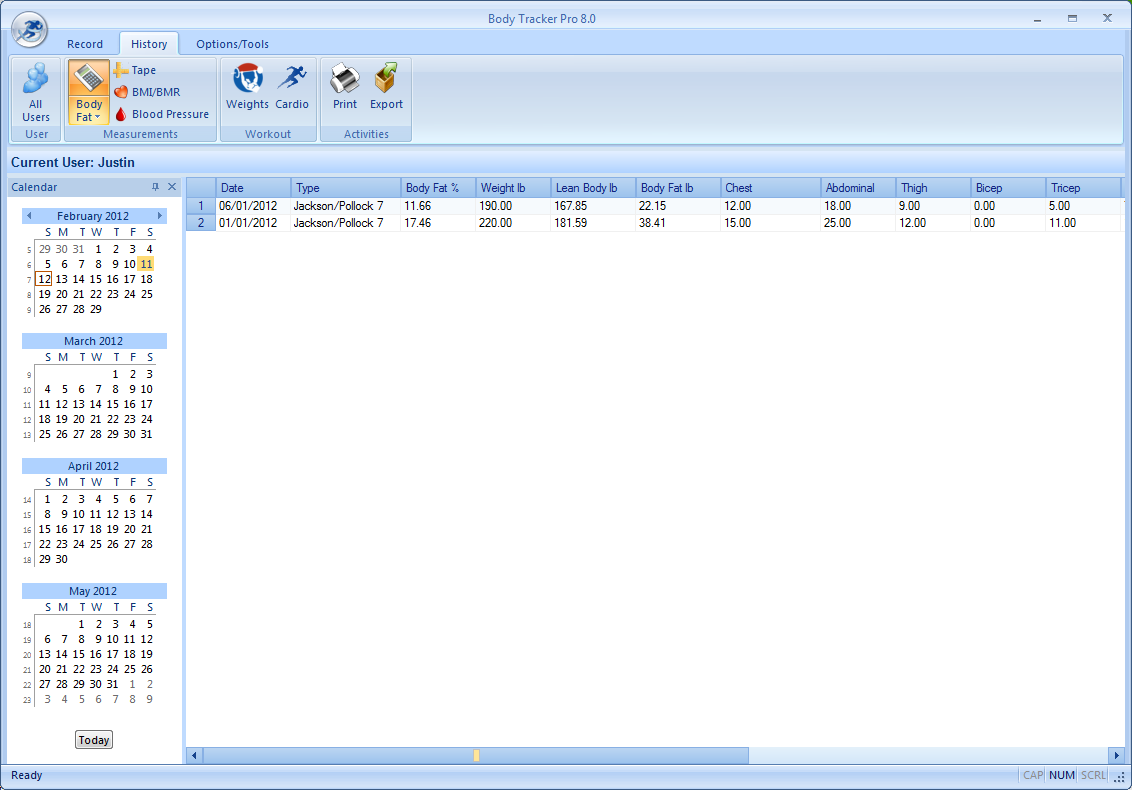Switch to the History tab
1132x790 pixels.
click(x=149, y=44)
